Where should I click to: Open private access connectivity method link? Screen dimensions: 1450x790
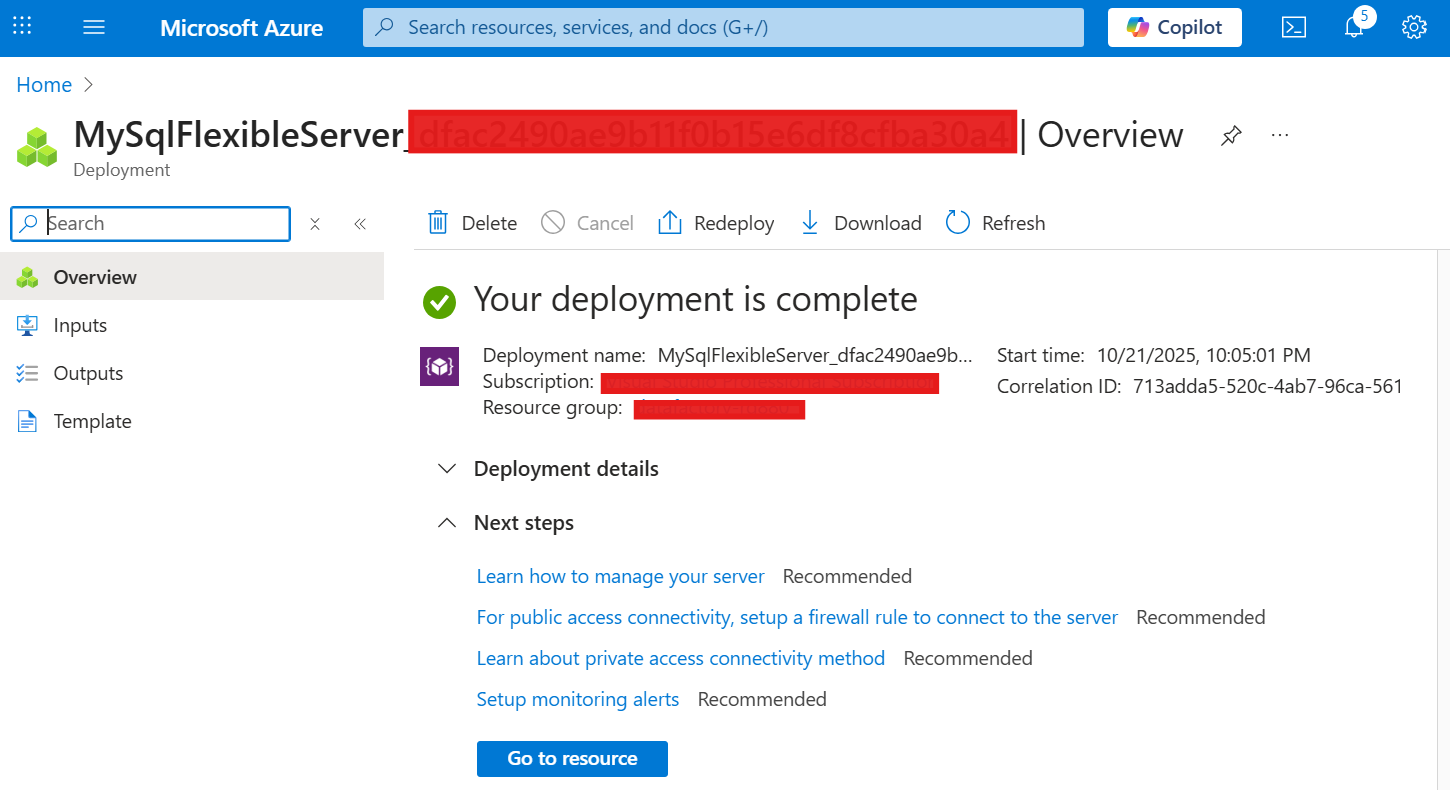(681, 659)
